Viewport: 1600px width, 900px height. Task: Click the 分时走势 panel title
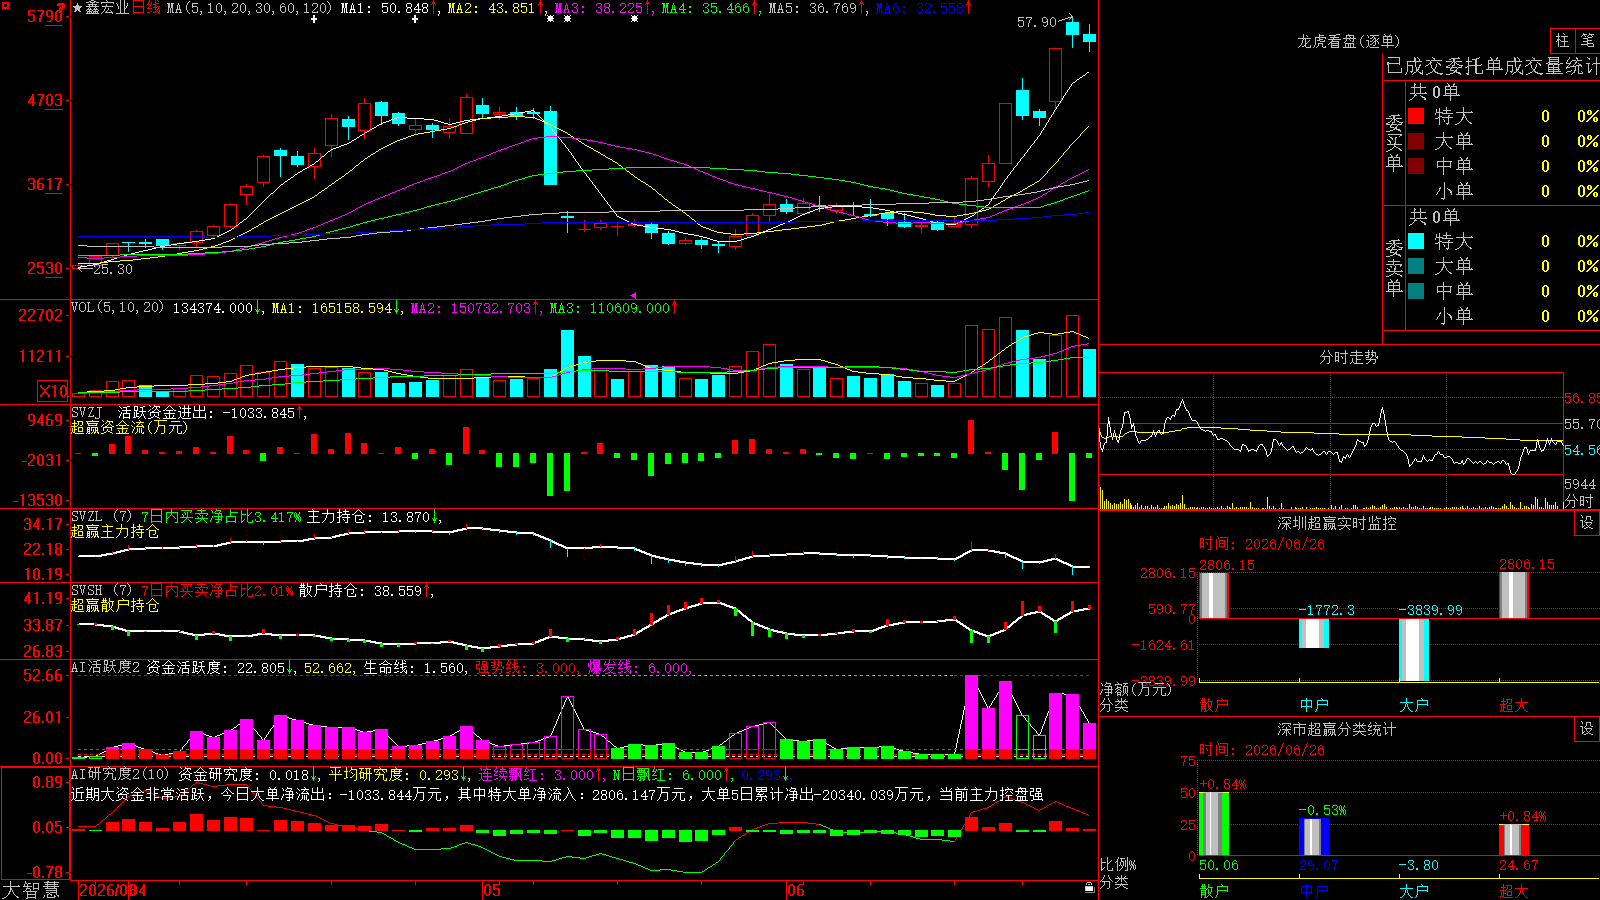1348,357
